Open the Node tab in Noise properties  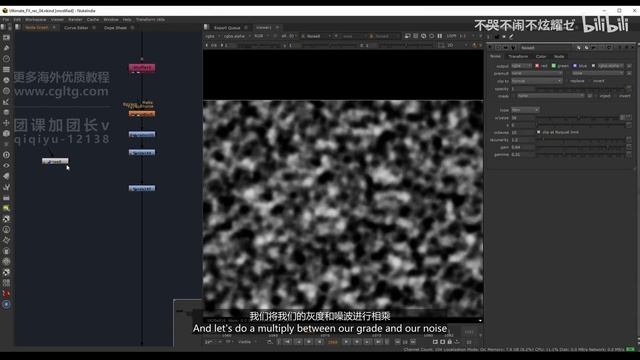[x=559, y=56]
